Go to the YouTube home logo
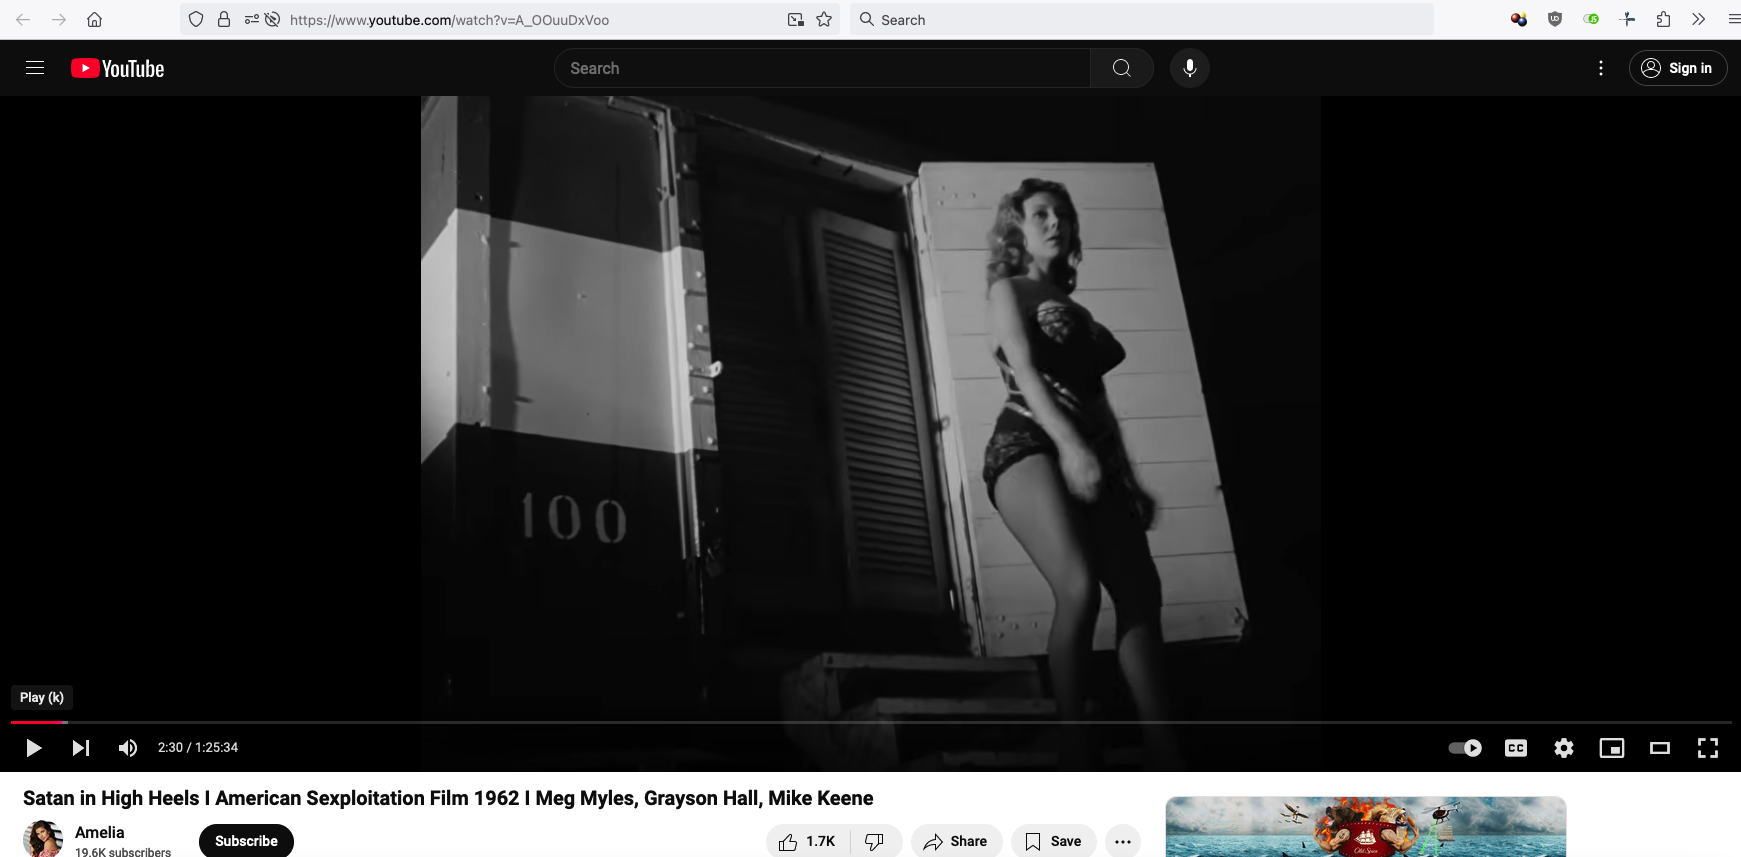This screenshot has width=1741, height=857. (118, 68)
